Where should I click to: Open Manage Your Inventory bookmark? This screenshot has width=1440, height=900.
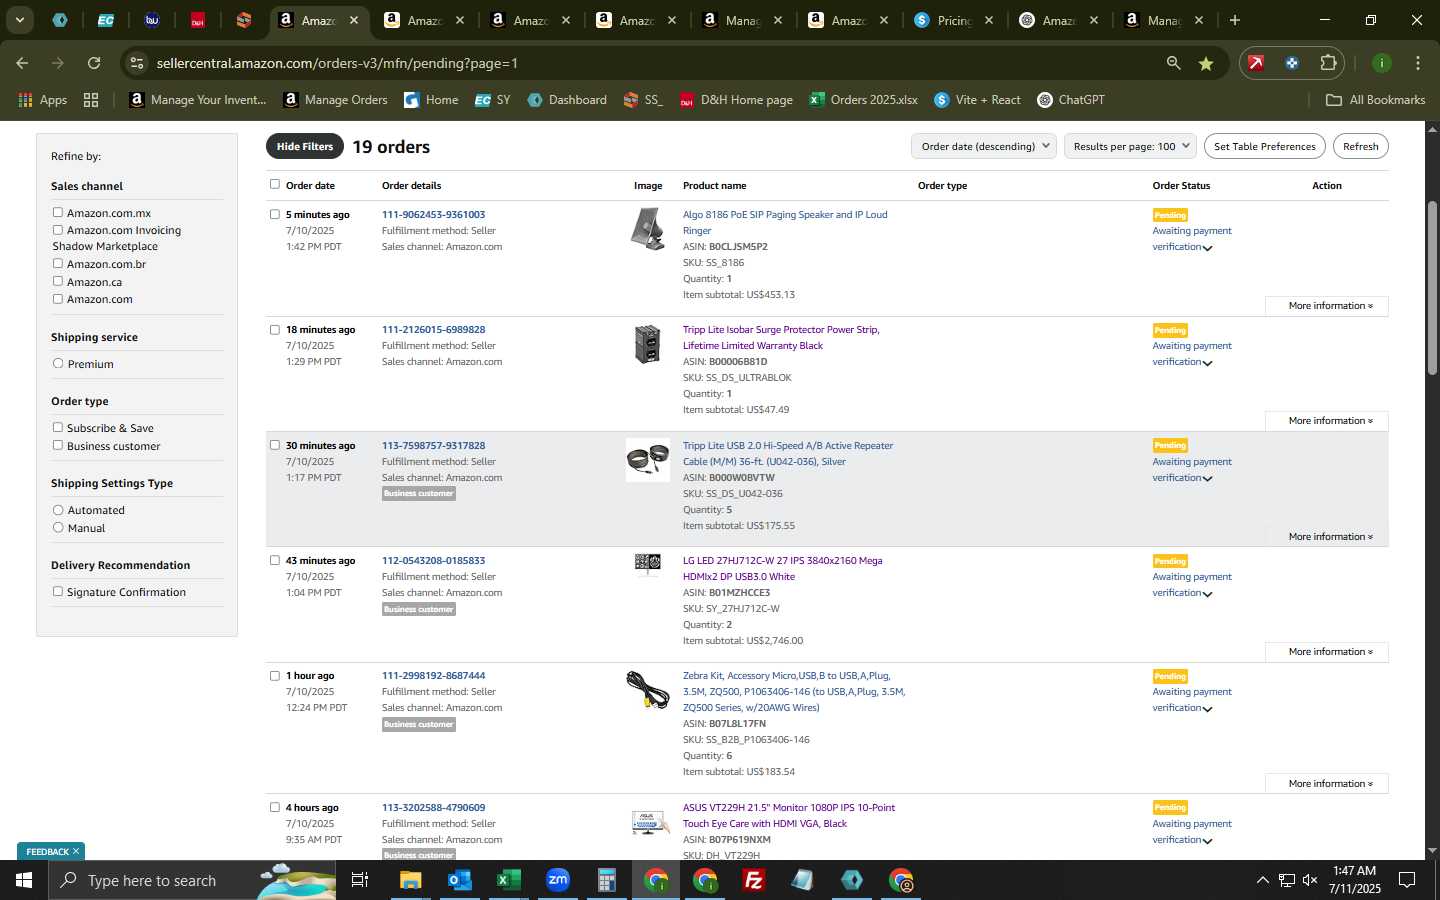(198, 100)
